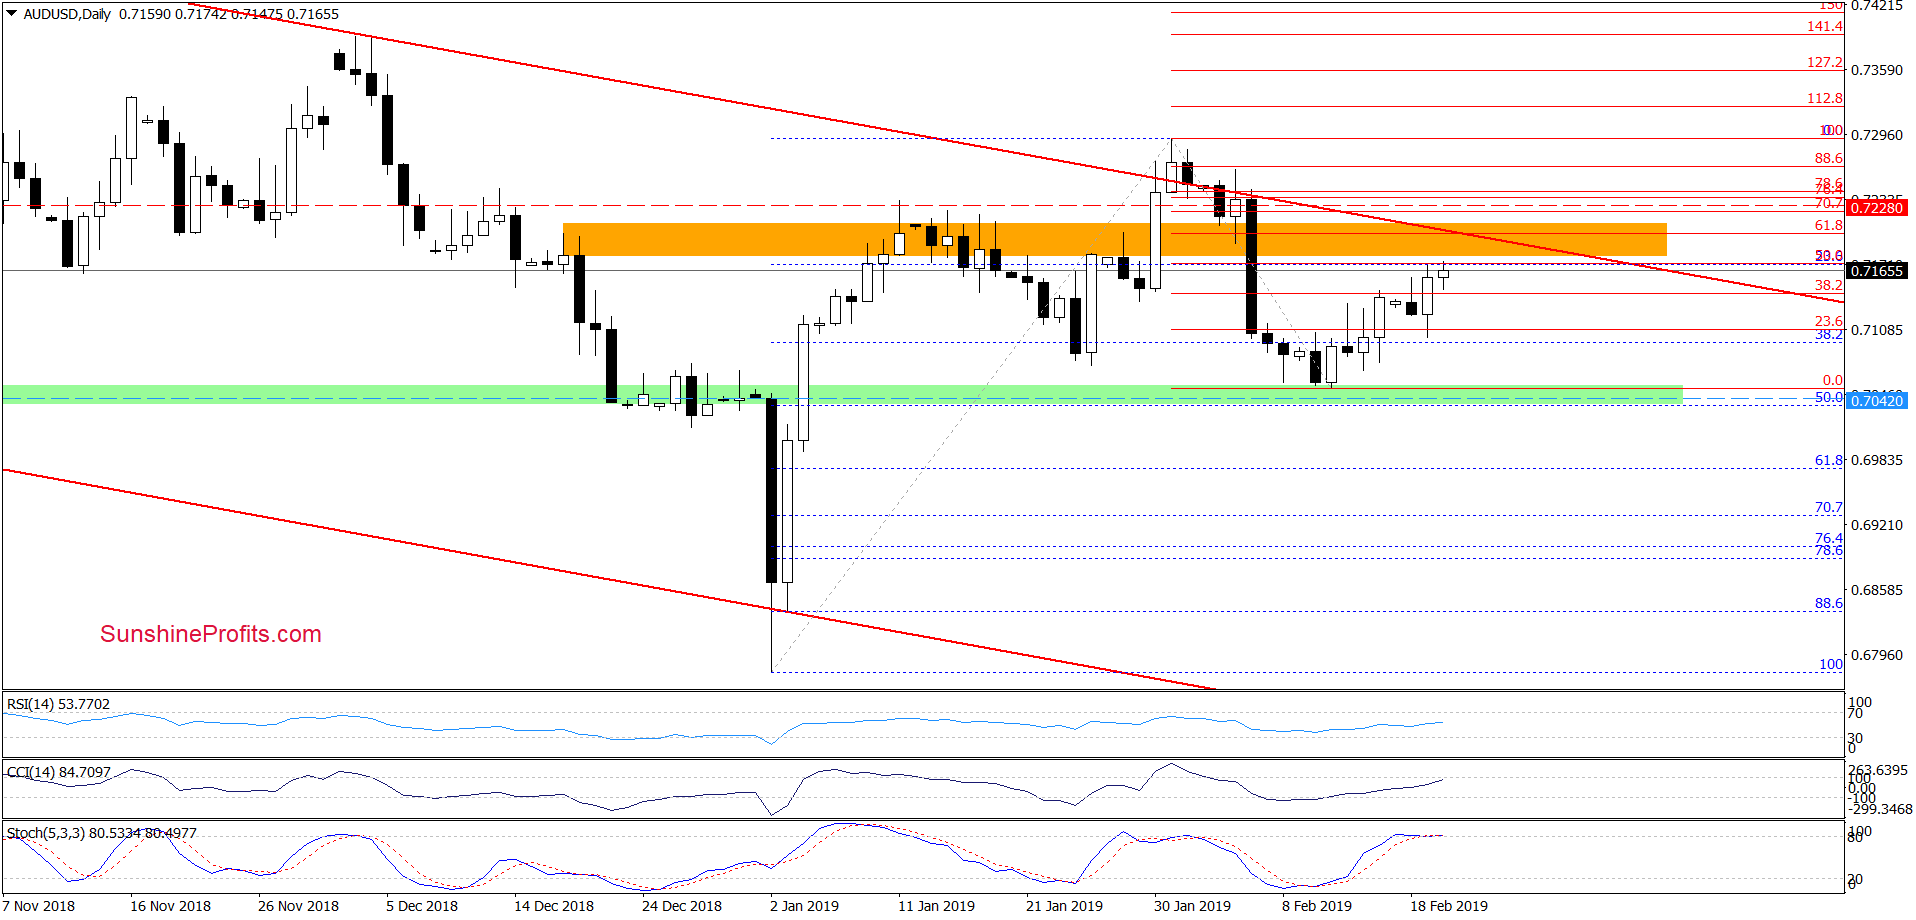This screenshot has width=1916, height=920.
Task: Click the 2 Jan 2019 date label
Action: (x=804, y=906)
